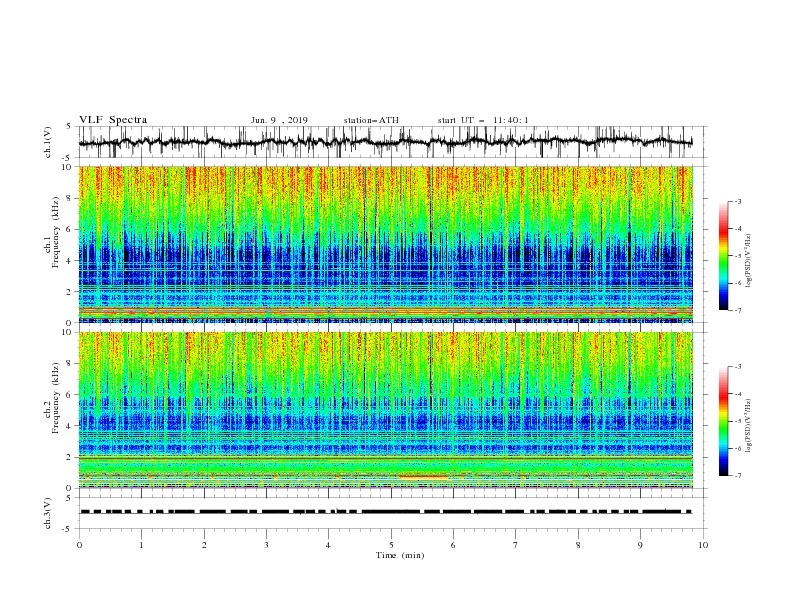Click the time axis tick label "5"
The image size is (792, 612).
(391, 545)
